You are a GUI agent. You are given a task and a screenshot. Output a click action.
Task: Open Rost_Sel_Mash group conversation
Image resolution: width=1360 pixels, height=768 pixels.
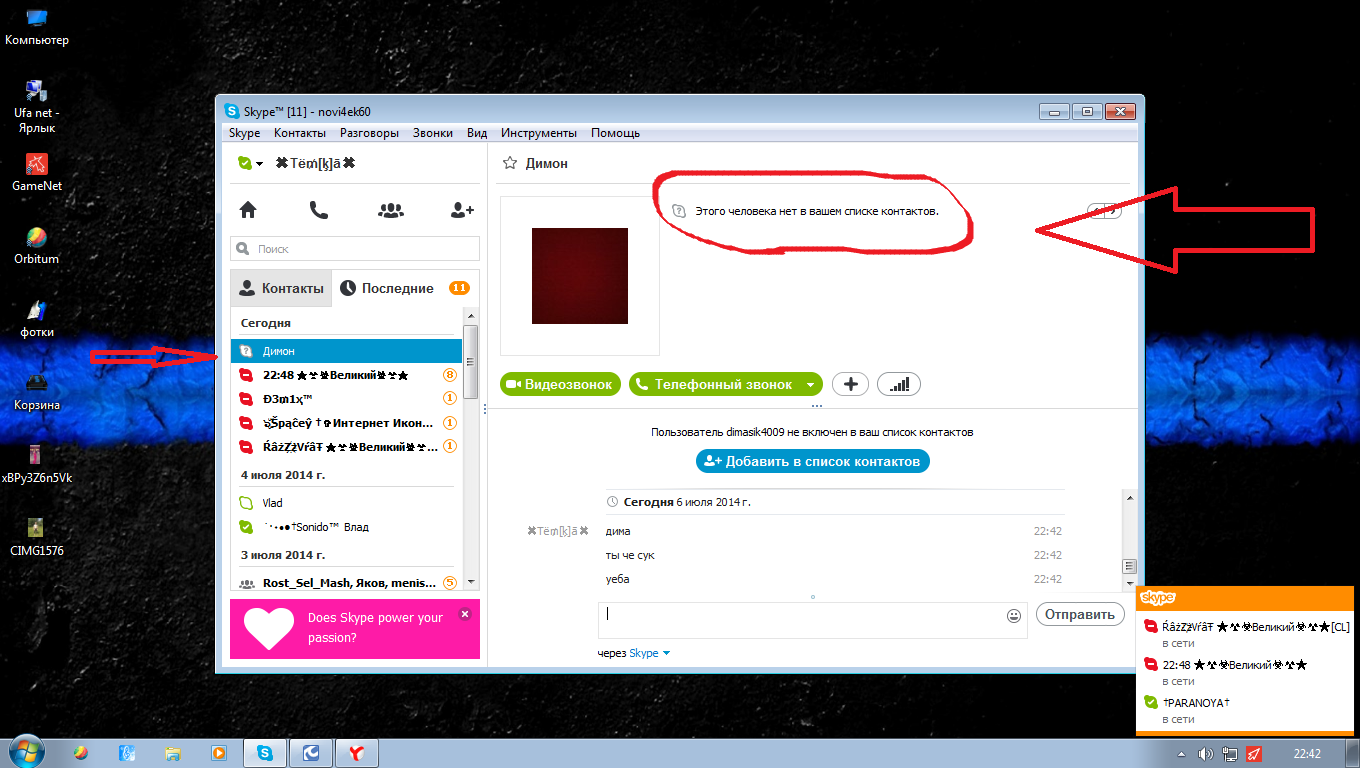click(346, 583)
